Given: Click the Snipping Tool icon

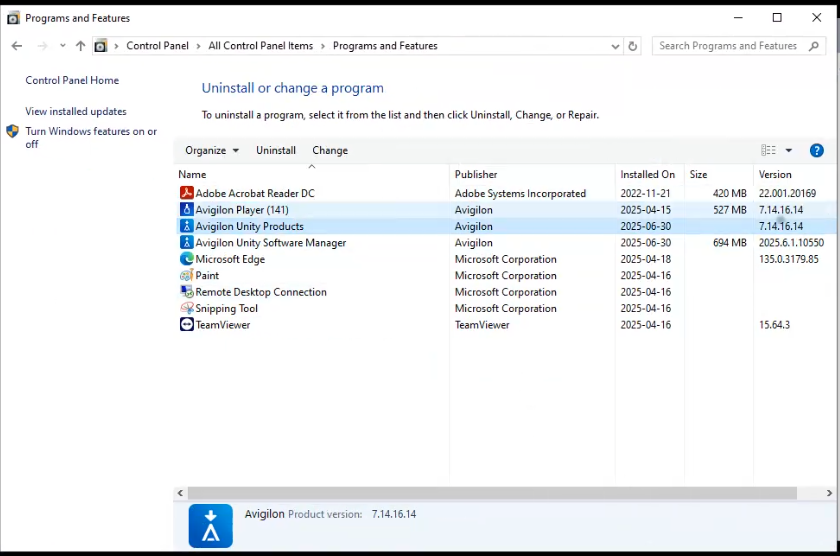Looking at the screenshot, I should point(186,309).
